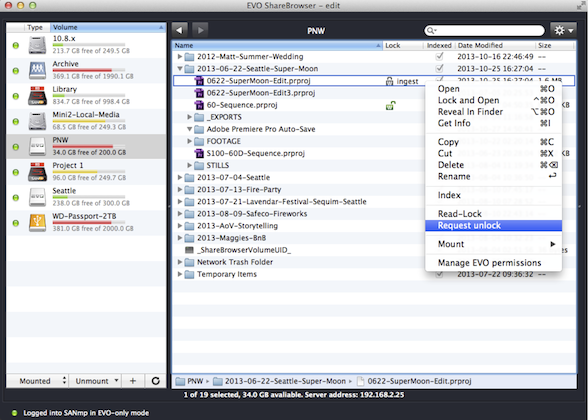Viewport: 588px width, 420px height.
Task: Click the Archive capacity usage bar
Action: [x=88, y=70]
